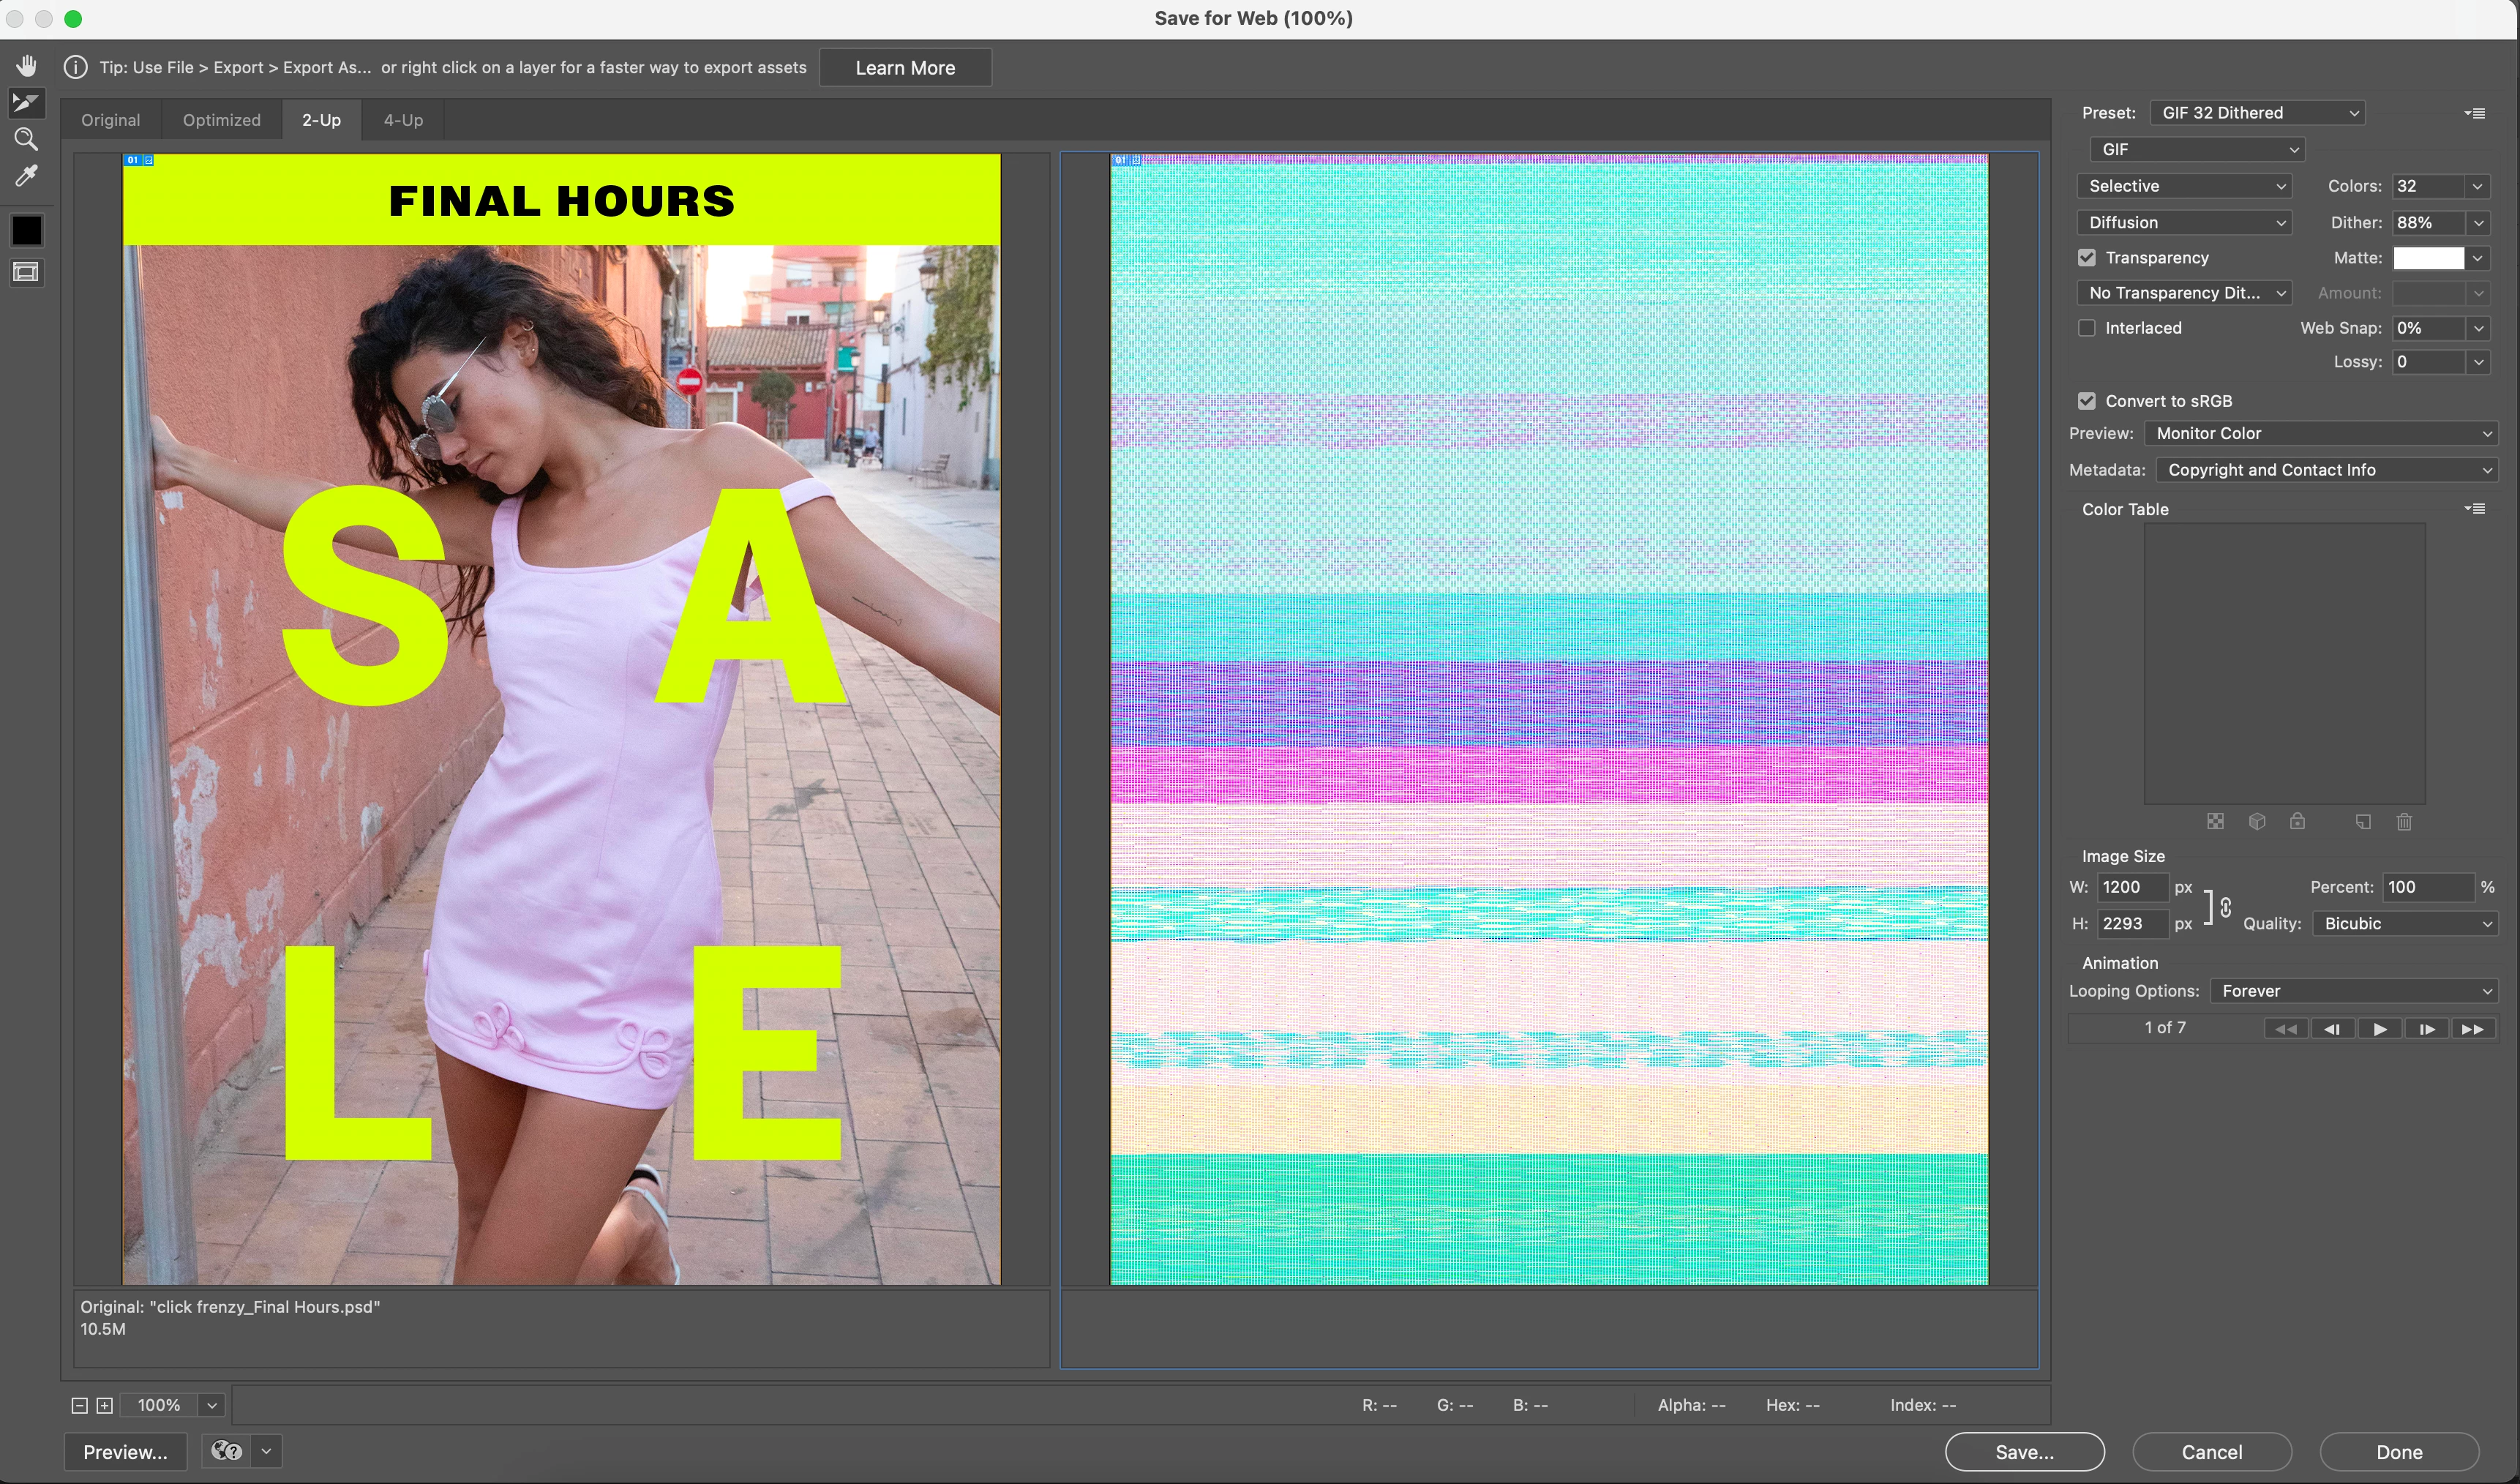The height and width of the screenshot is (1484, 2520).
Task: Click the zoom-in plus icon
Action: [105, 1405]
